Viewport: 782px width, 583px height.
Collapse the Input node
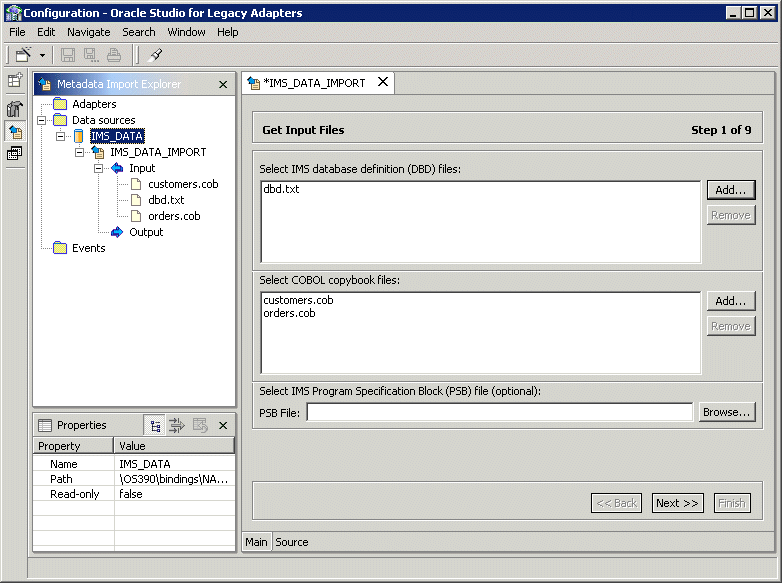[99, 168]
